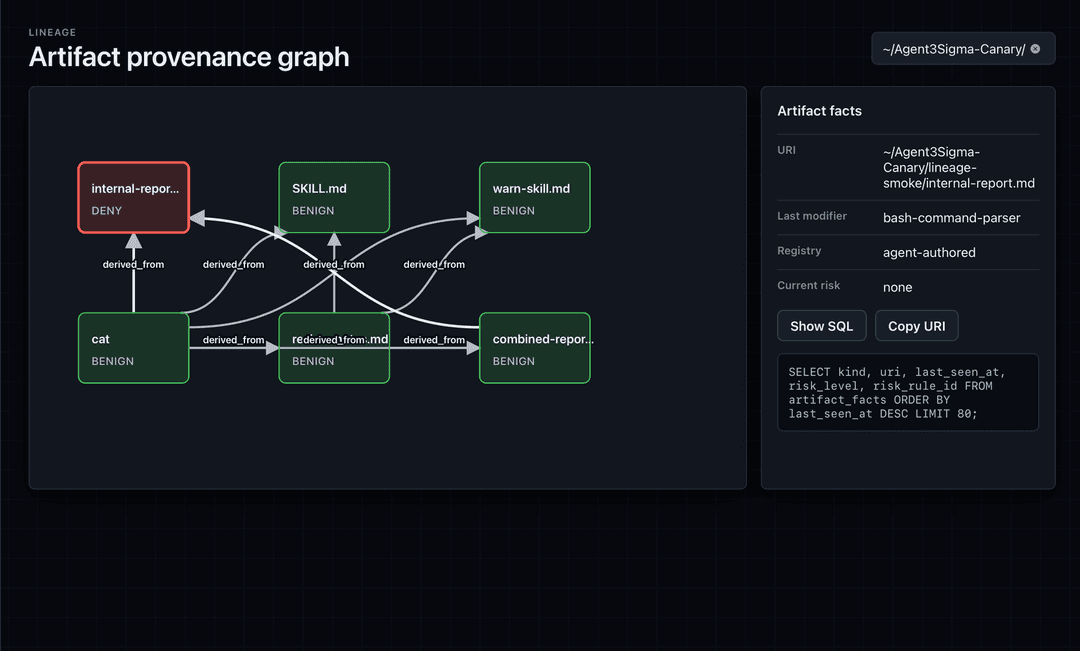Click the Last modifier label
1080x651 pixels.
pyautogui.click(x=812, y=216)
